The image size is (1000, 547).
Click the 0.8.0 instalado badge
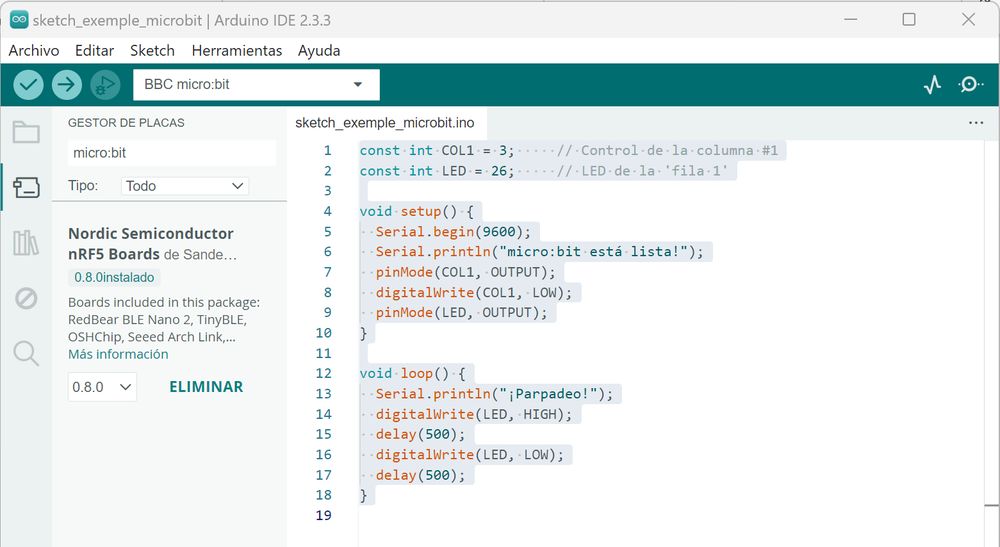click(x=114, y=277)
